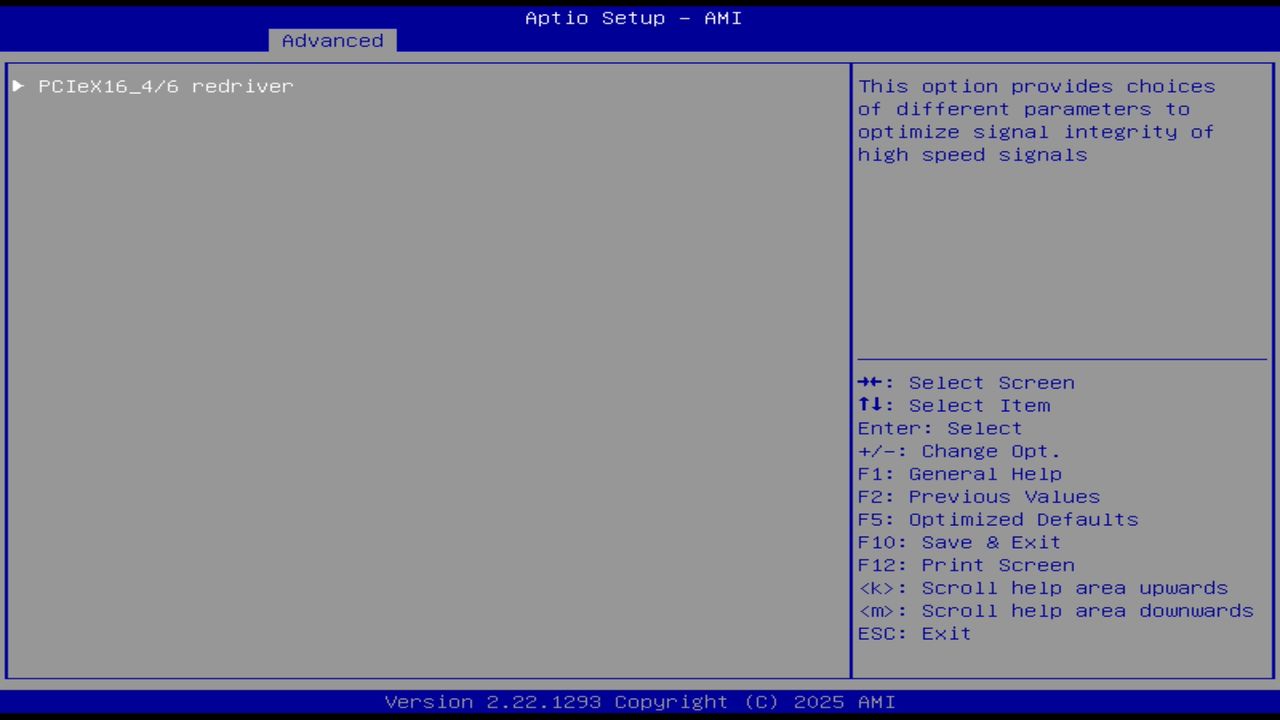Click F10 Save & Exit option
Screen dimensions: 1280x720
click(958, 542)
